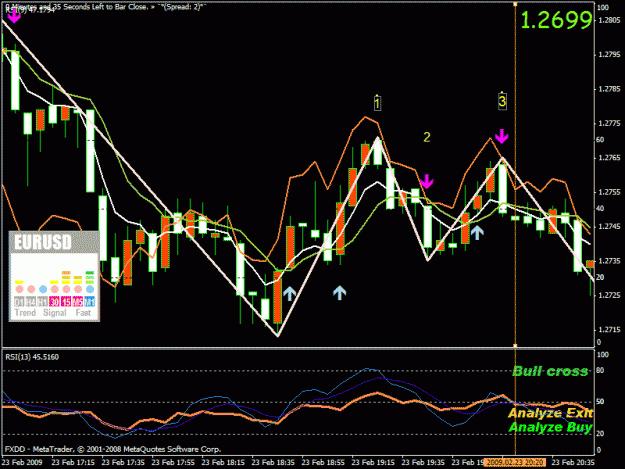The height and width of the screenshot is (469, 625).
Task: Click the FXDD - MetaTrader copyright text
Action: [x=113, y=449]
